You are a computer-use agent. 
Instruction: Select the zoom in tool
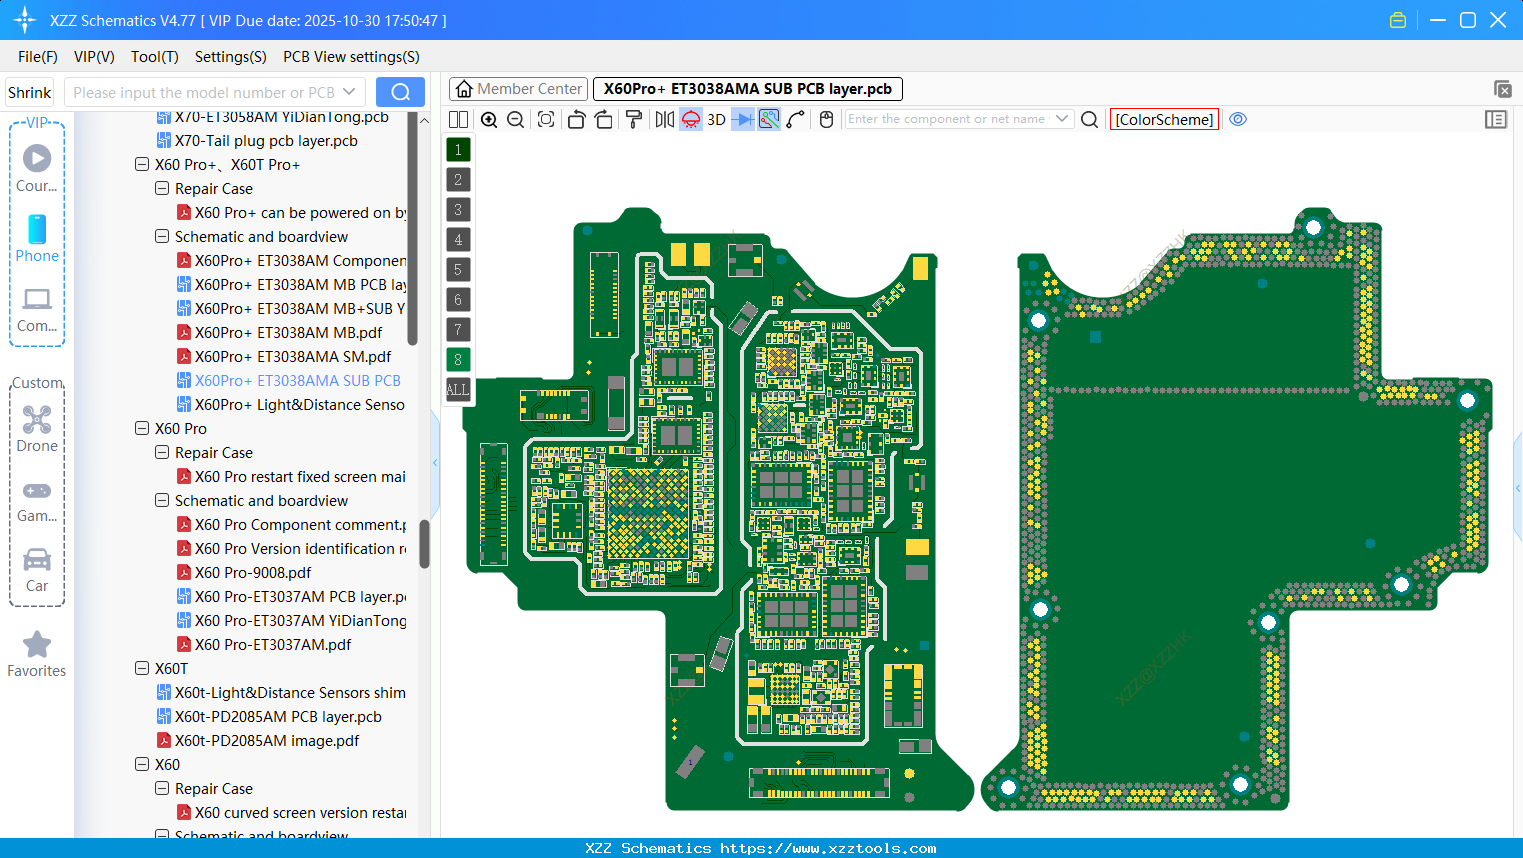pyautogui.click(x=489, y=119)
